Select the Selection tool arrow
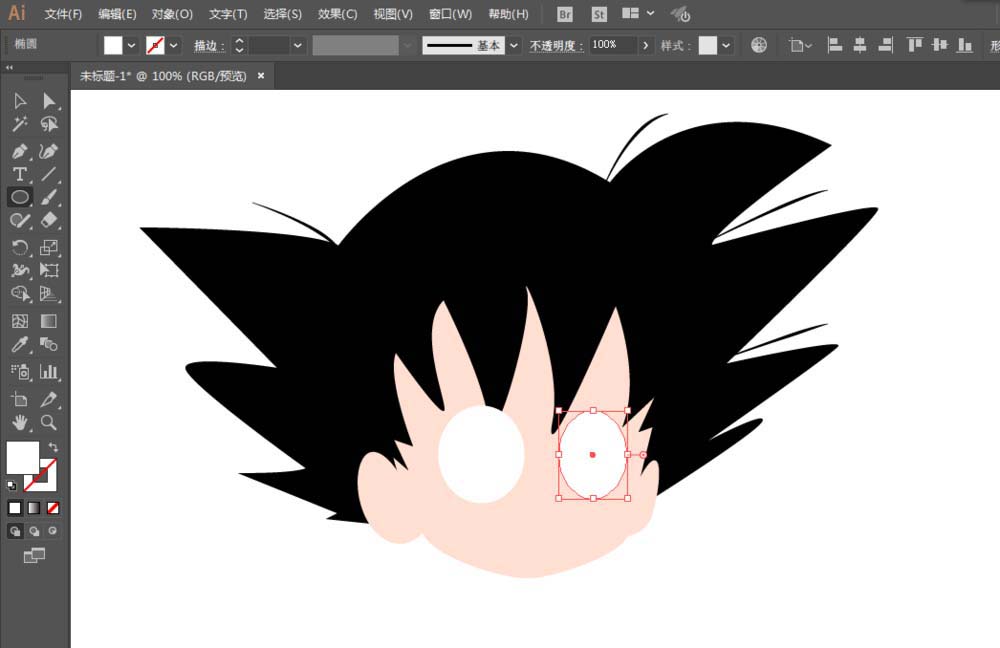Viewport: 1000px width, 648px height. 20,101
